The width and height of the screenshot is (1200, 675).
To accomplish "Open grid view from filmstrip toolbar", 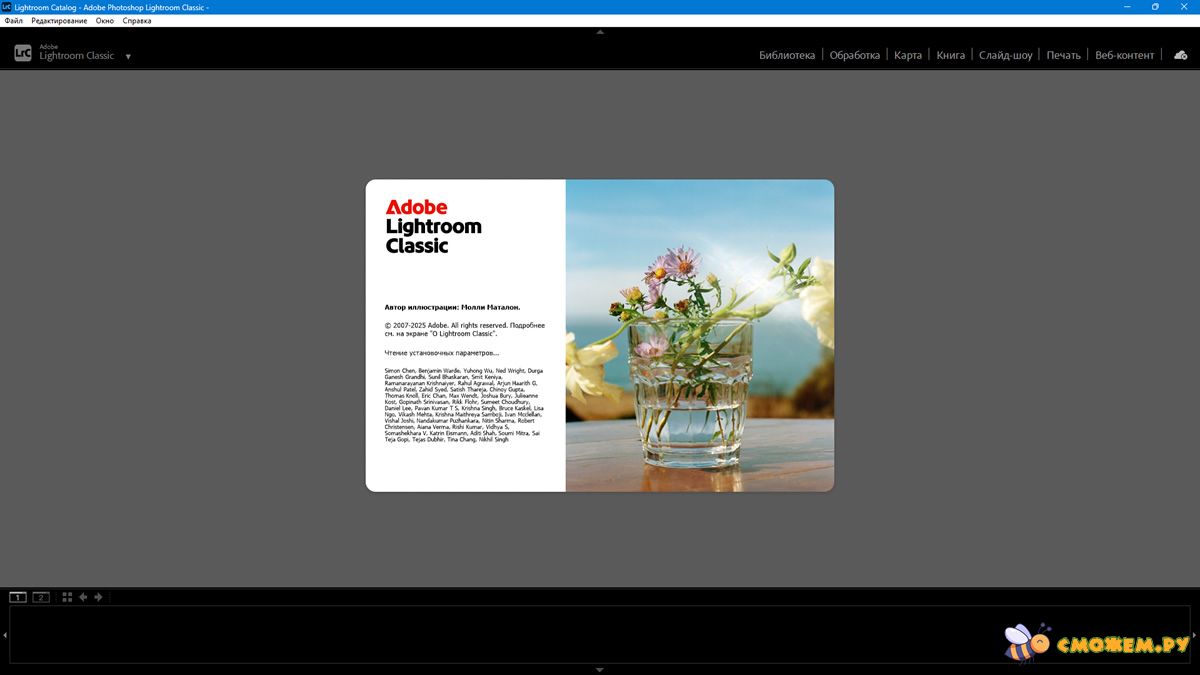I will click(67, 597).
